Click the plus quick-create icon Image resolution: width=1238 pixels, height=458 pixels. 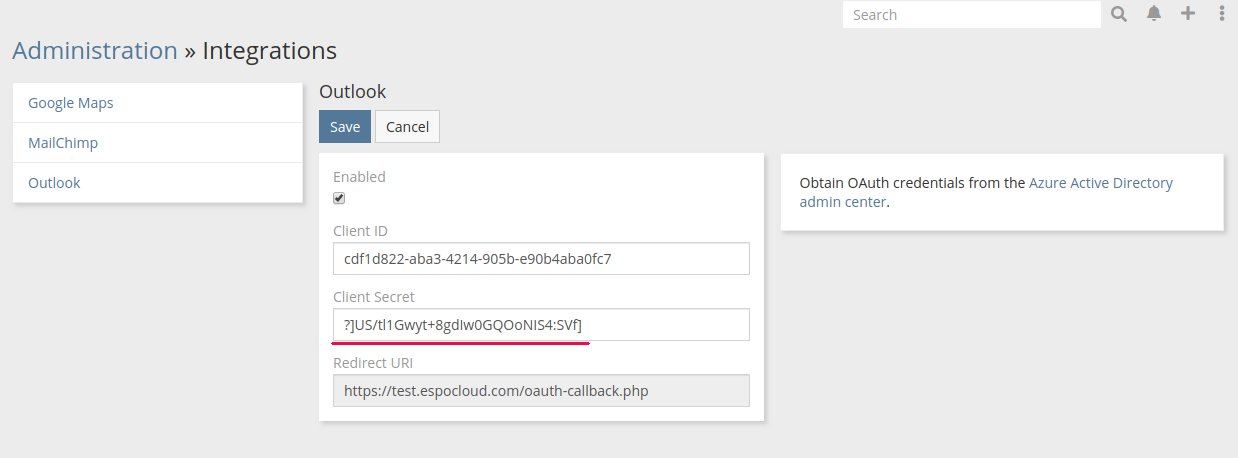coord(1188,14)
